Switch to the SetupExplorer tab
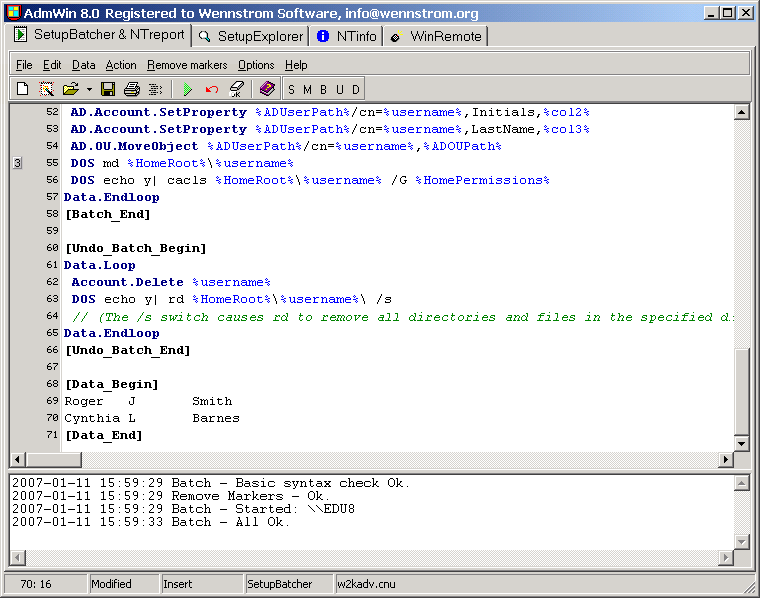The height and width of the screenshot is (598, 760). pyautogui.click(x=250, y=36)
